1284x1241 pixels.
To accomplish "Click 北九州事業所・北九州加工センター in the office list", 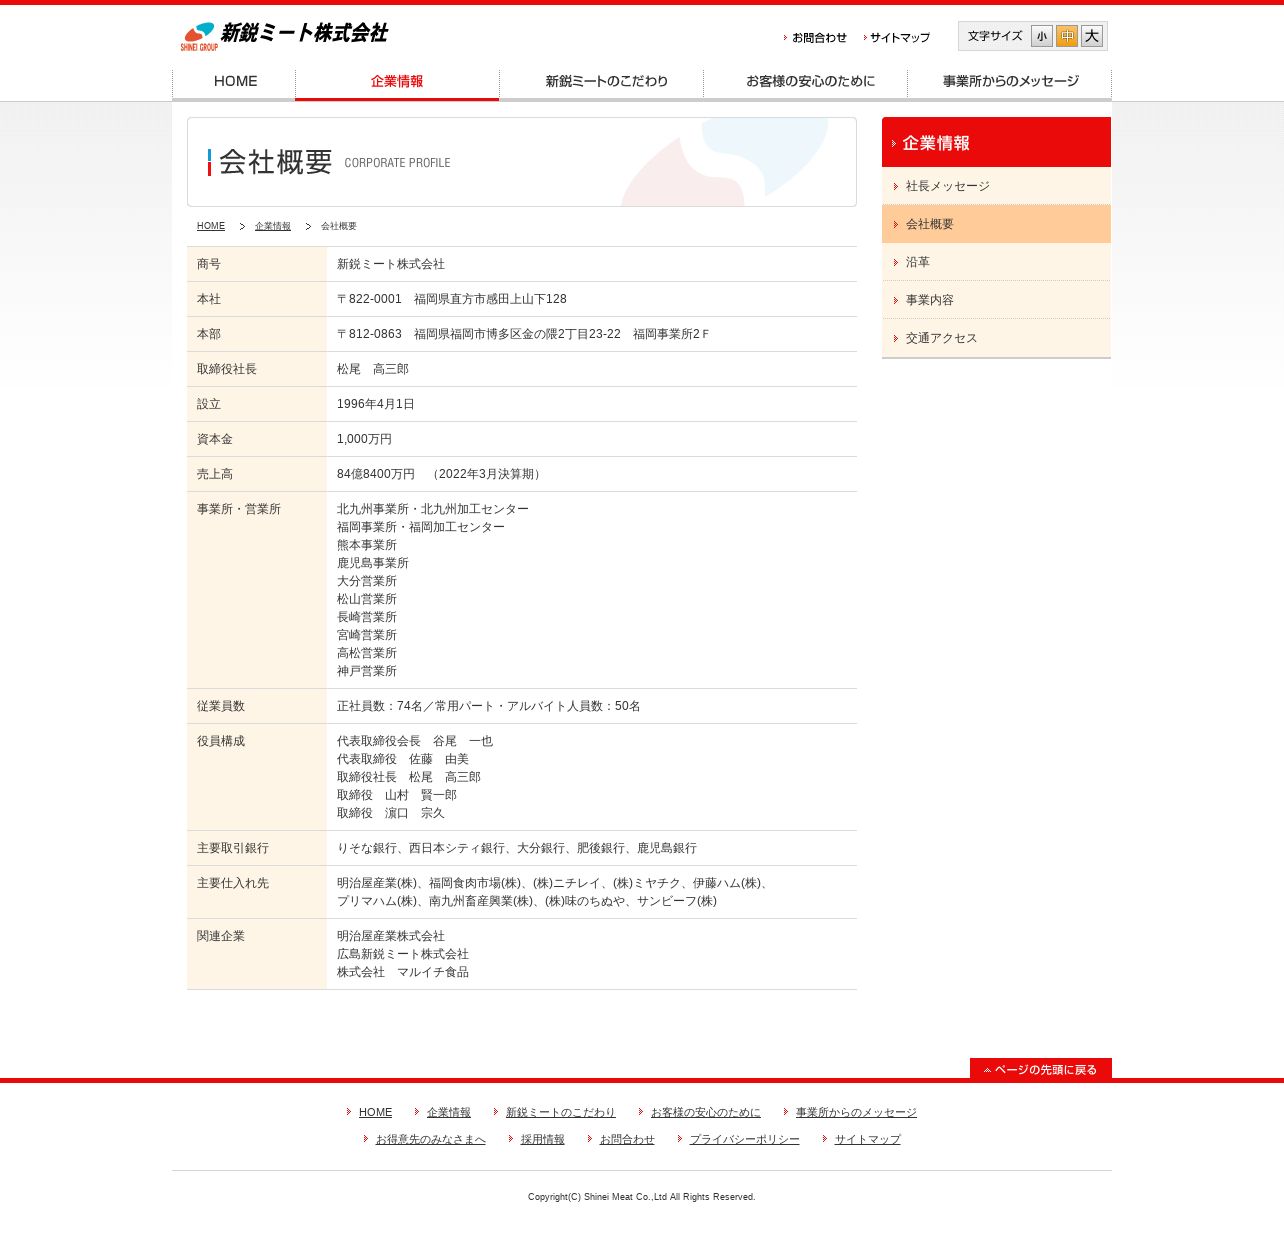I will (x=433, y=509).
